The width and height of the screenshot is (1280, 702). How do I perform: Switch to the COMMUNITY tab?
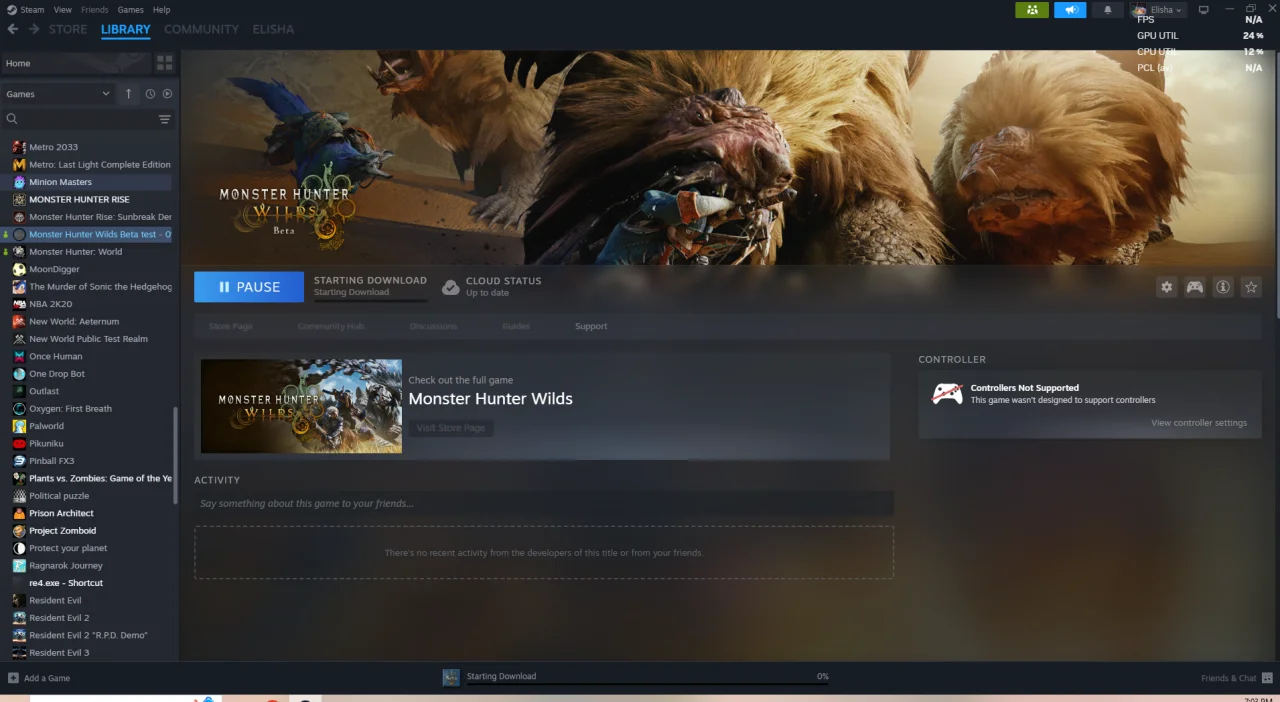[201, 29]
